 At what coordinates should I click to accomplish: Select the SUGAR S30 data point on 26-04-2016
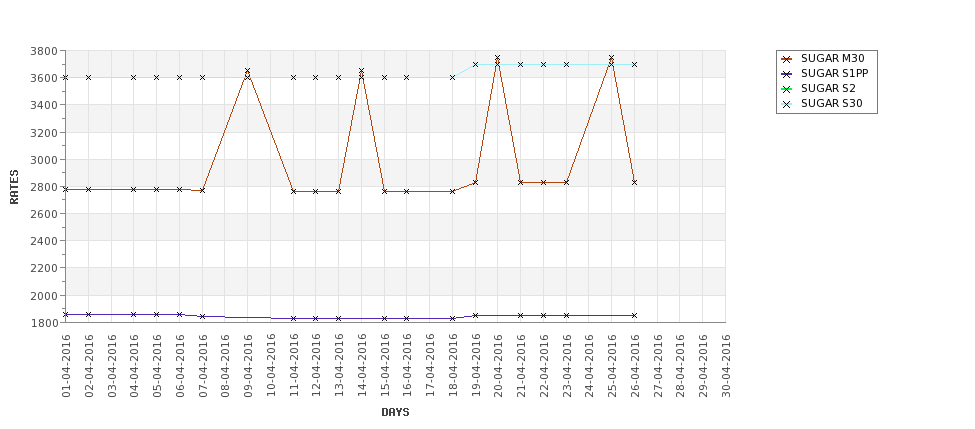click(634, 65)
